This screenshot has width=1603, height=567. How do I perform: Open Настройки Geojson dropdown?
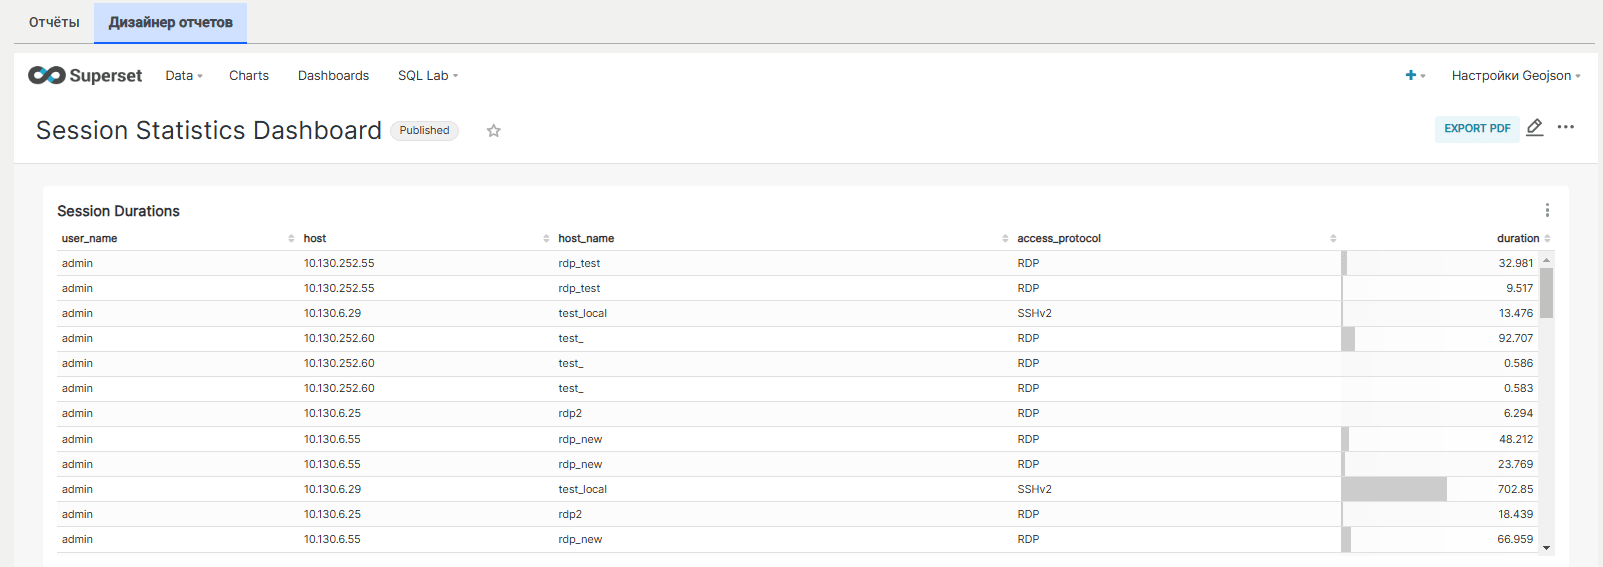(1516, 75)
